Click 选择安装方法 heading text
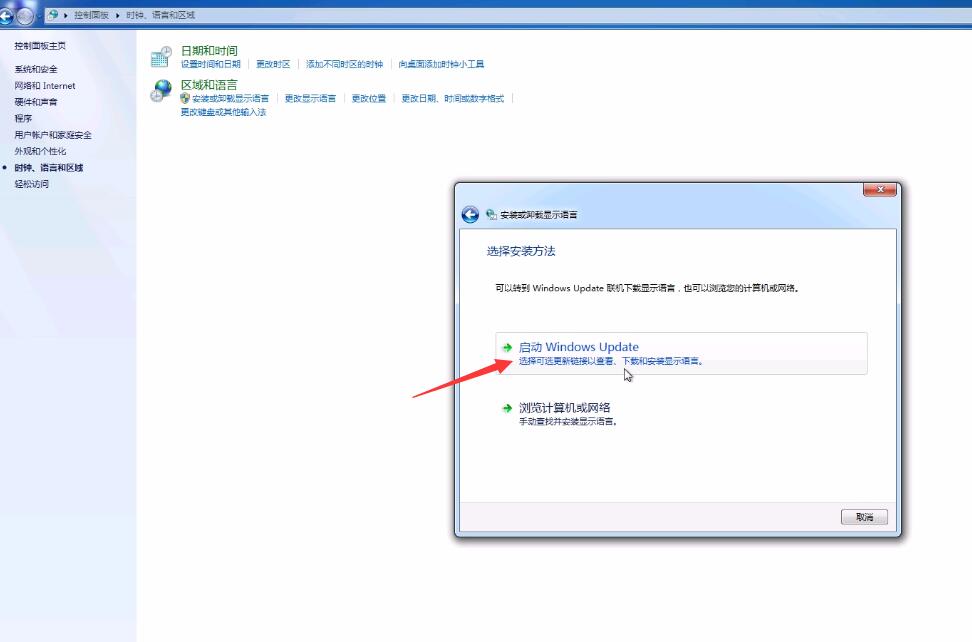 (x=521, y=251)
